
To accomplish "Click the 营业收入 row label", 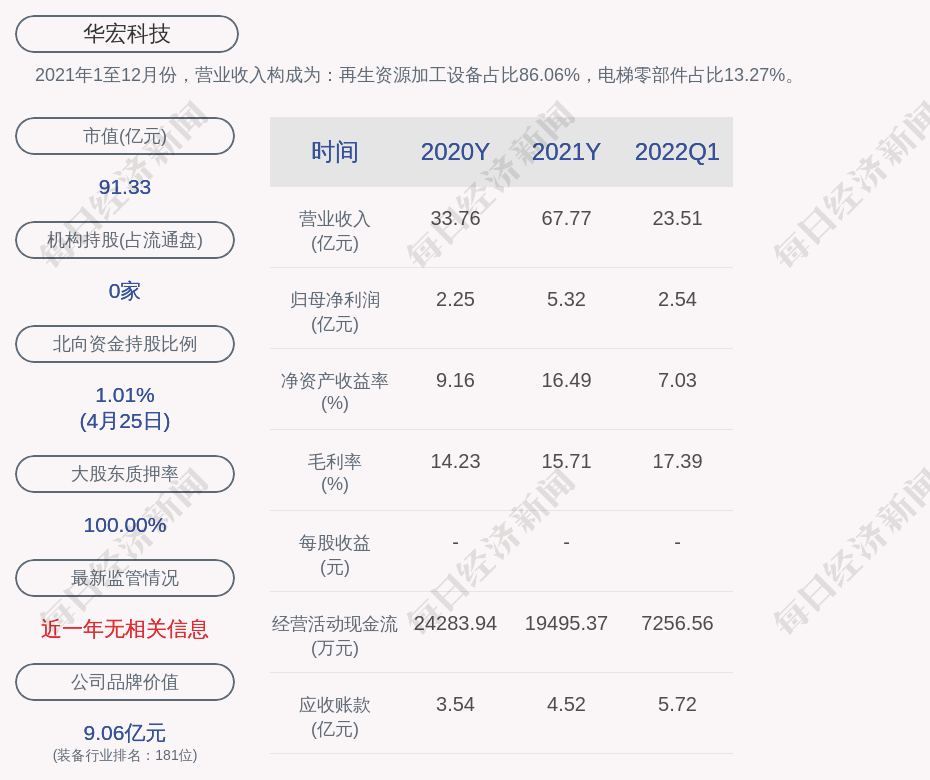I will (x=335, y=230).
